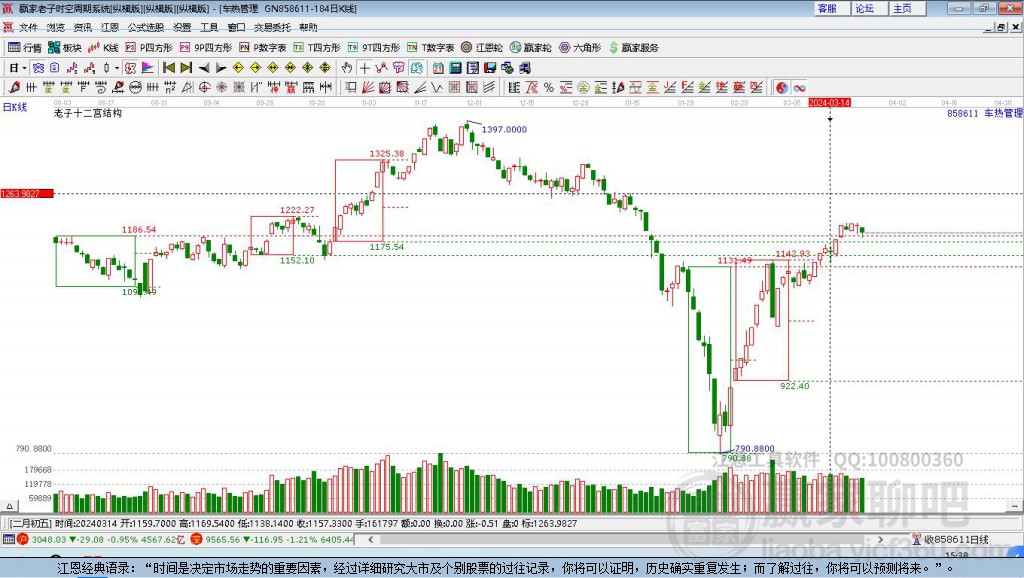The image size is (1024, 578).
Task: Click the triangle button at the volume panel corner
Action: [x=9, y=506]
